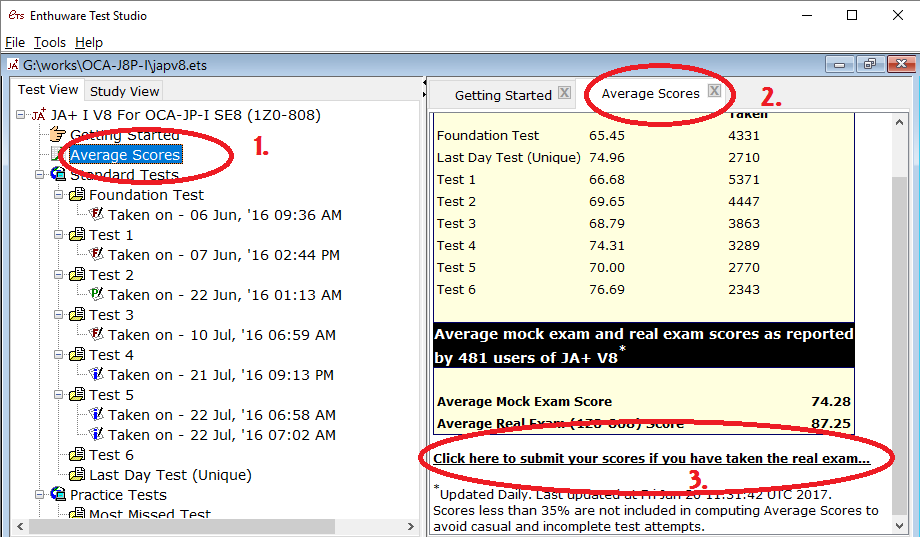Select the Average Scores tab
The height and width of the screenshot is (537, 920).
[x=650, y=93]
